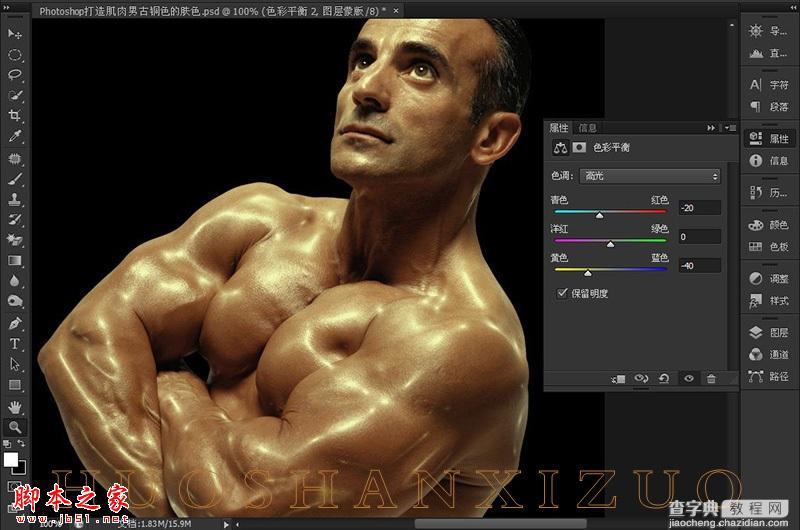Image resolution: width=800 pixels, height=530 pixels.
Task: Select the Crop tool
Action: click(x=14, y=115)
